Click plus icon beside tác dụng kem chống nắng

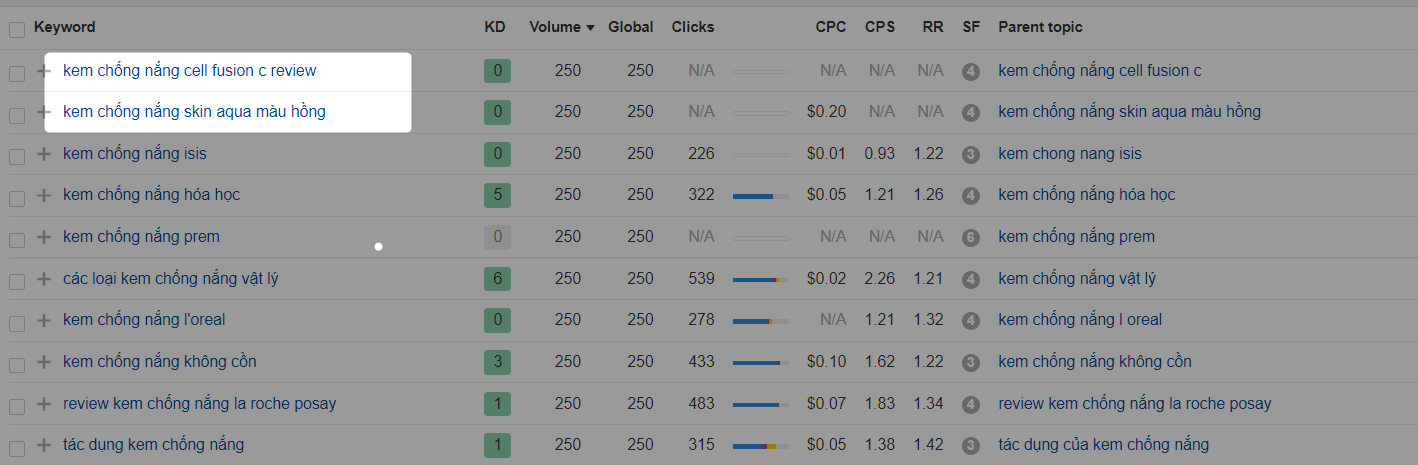(43, 445)
